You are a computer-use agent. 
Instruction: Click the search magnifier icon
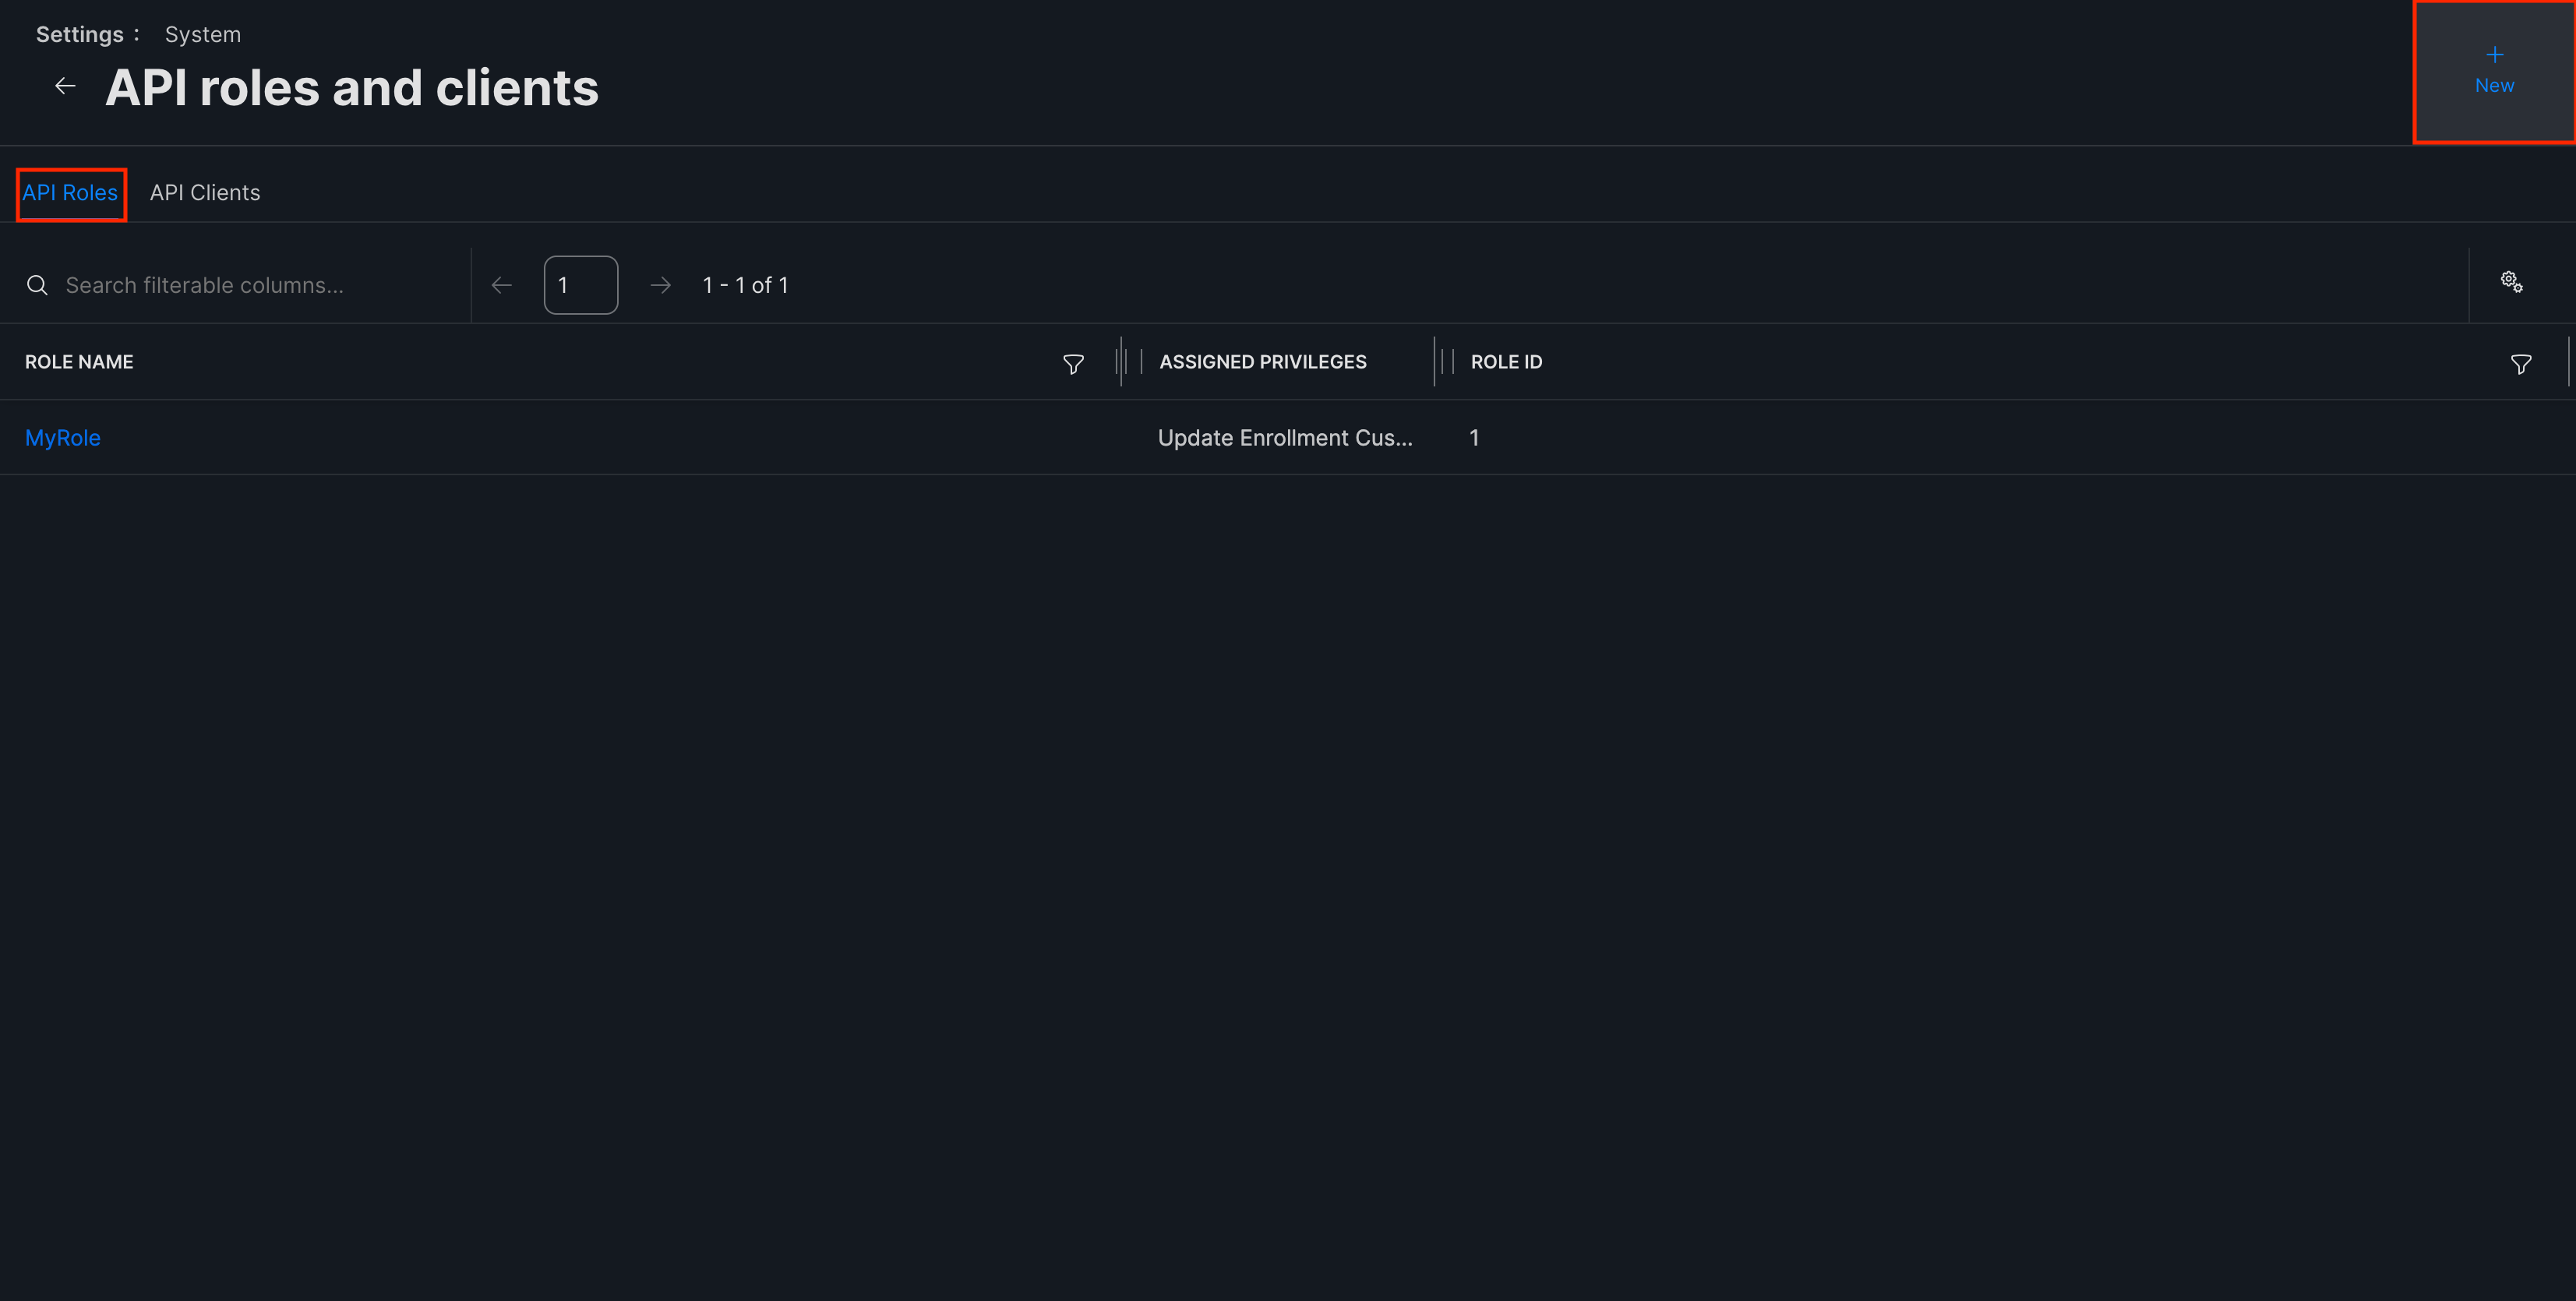[37, 286]
